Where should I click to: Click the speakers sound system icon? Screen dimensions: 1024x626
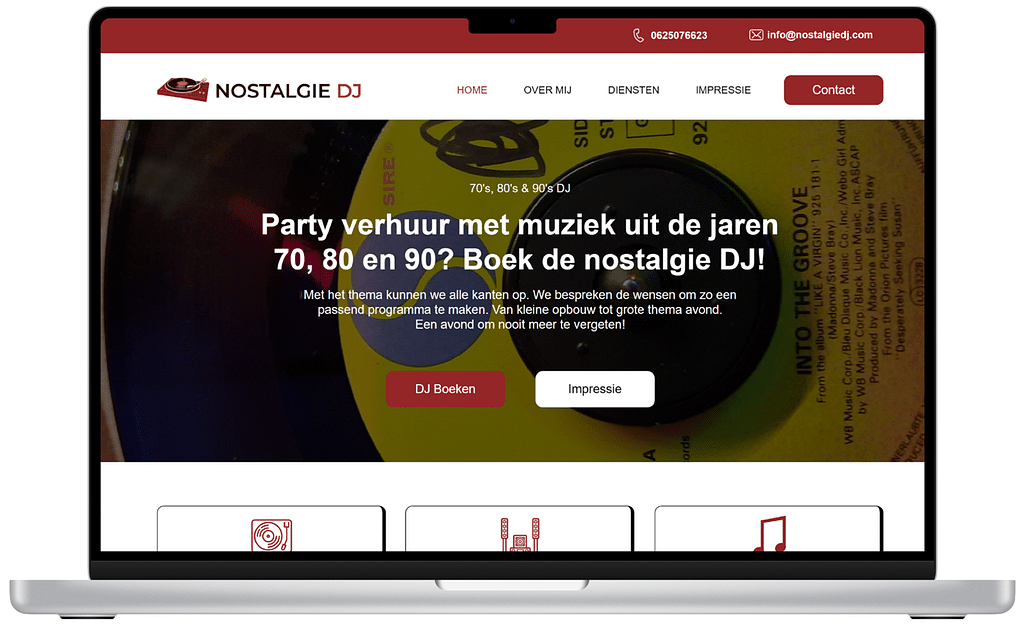coord(520,535)
